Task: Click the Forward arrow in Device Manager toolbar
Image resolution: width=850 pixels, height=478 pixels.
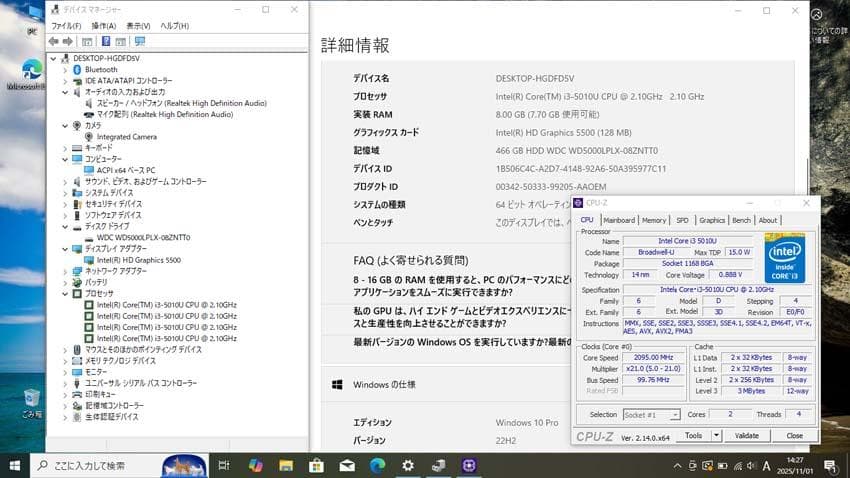Action: pyautogui.click(x=67, y=41)
